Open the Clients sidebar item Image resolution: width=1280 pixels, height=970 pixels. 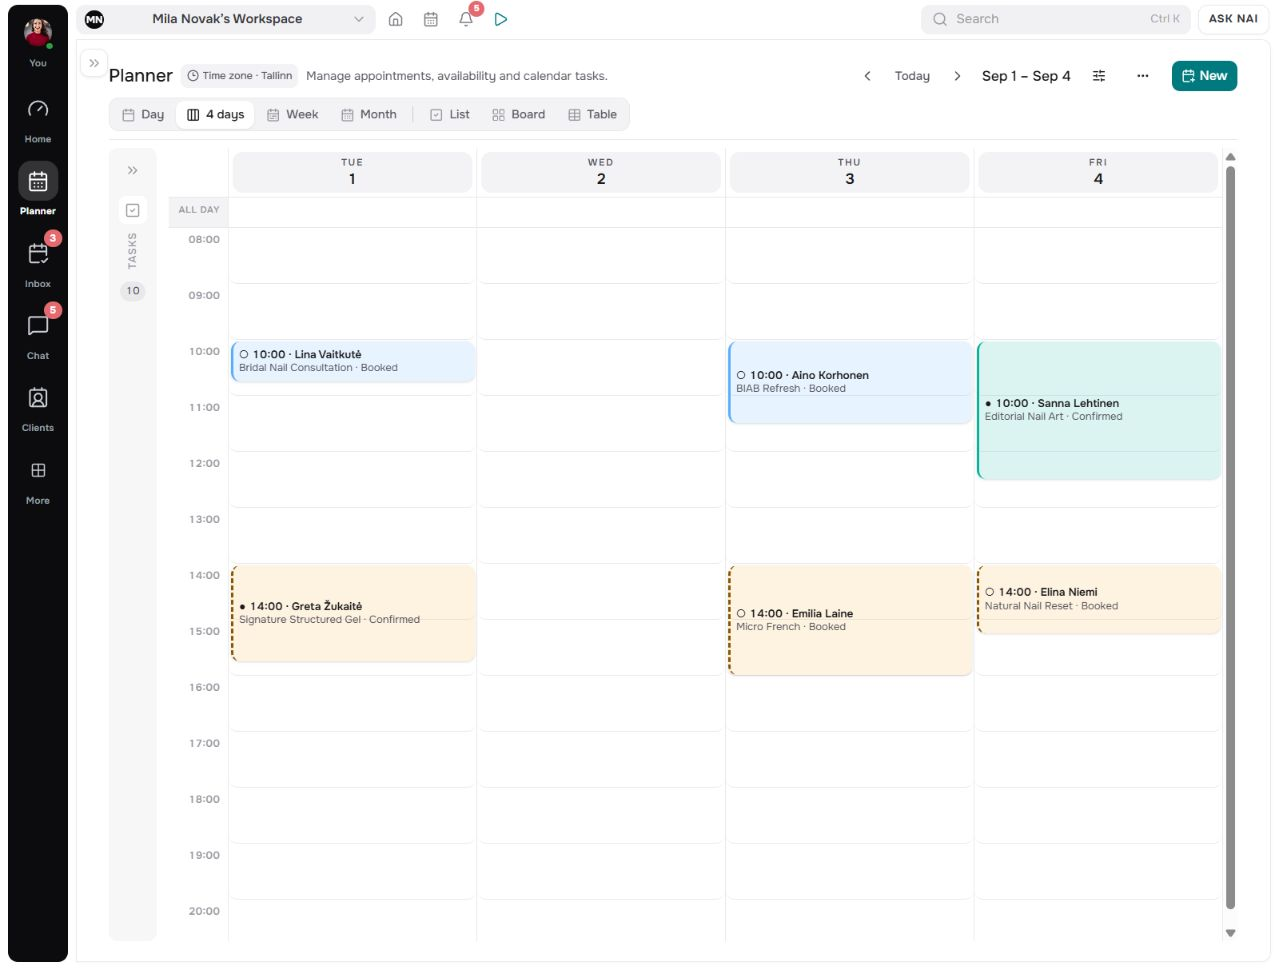point(38,408)
